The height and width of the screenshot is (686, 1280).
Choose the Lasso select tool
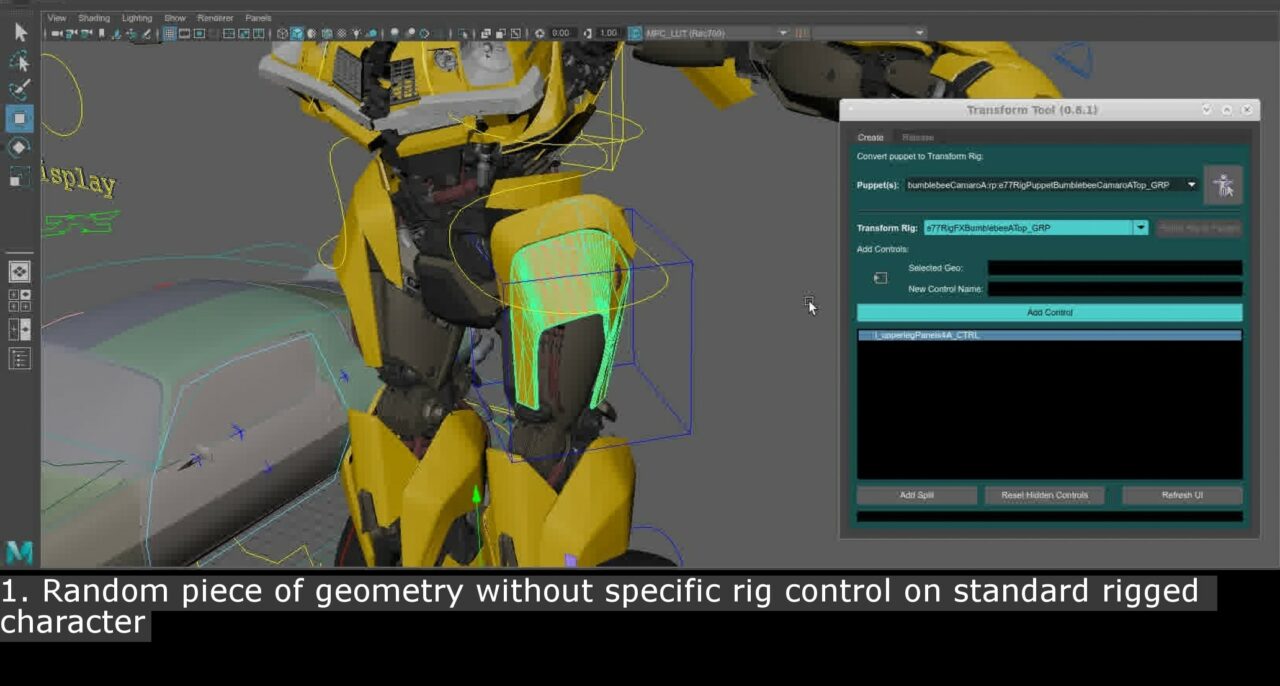tap(20, 61)
